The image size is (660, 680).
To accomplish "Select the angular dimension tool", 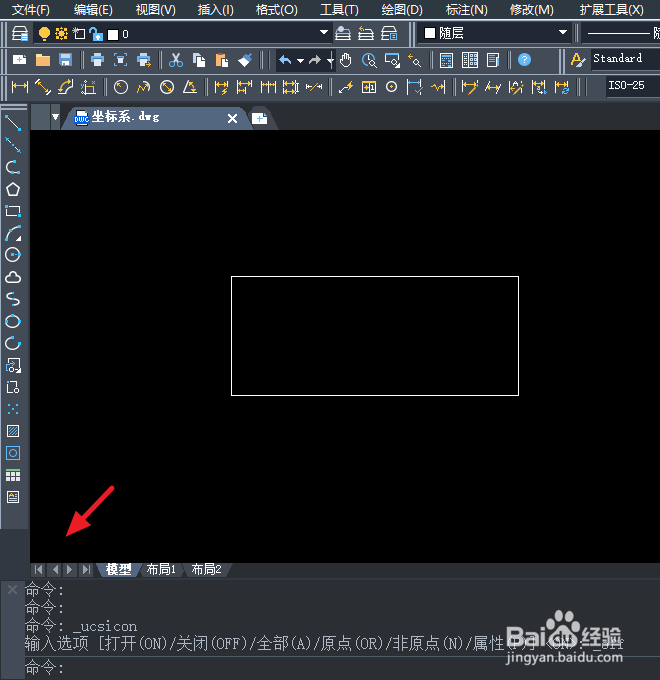I will 190,87.
